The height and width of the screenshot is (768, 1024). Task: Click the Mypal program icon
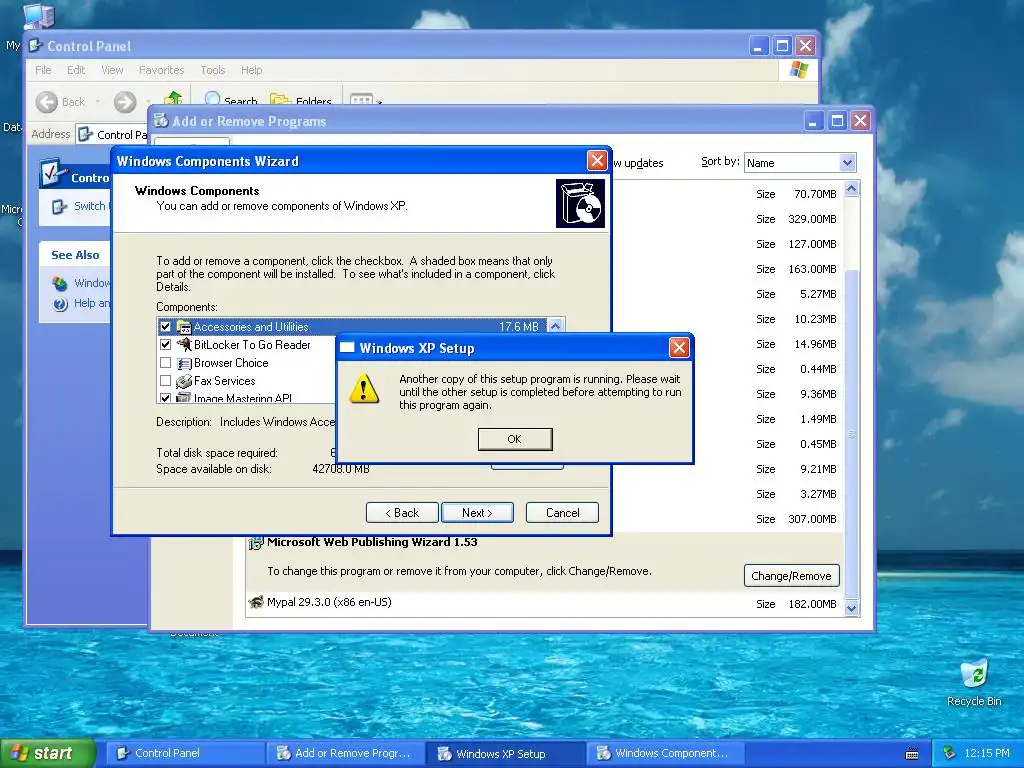[x=256, y=602]
